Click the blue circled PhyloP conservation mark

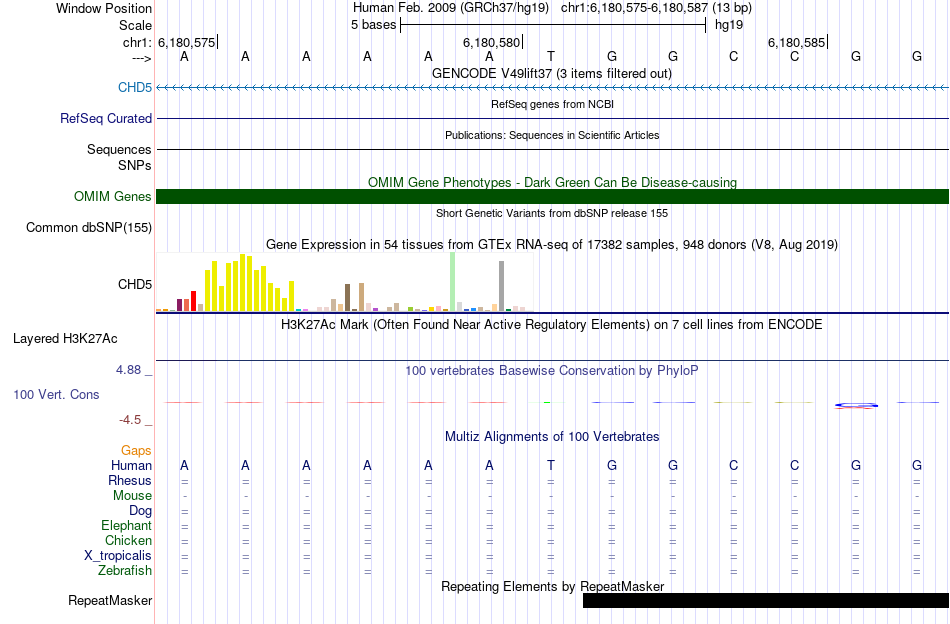tap(855, 405)
